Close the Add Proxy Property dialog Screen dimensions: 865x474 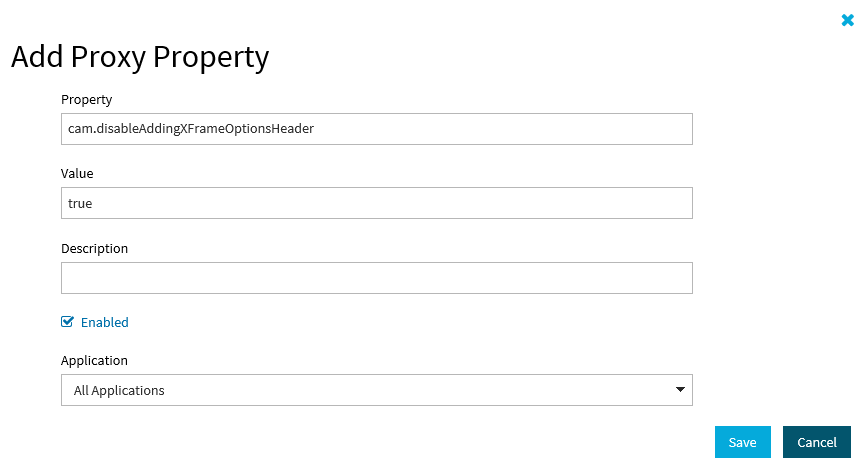(848, 20)
